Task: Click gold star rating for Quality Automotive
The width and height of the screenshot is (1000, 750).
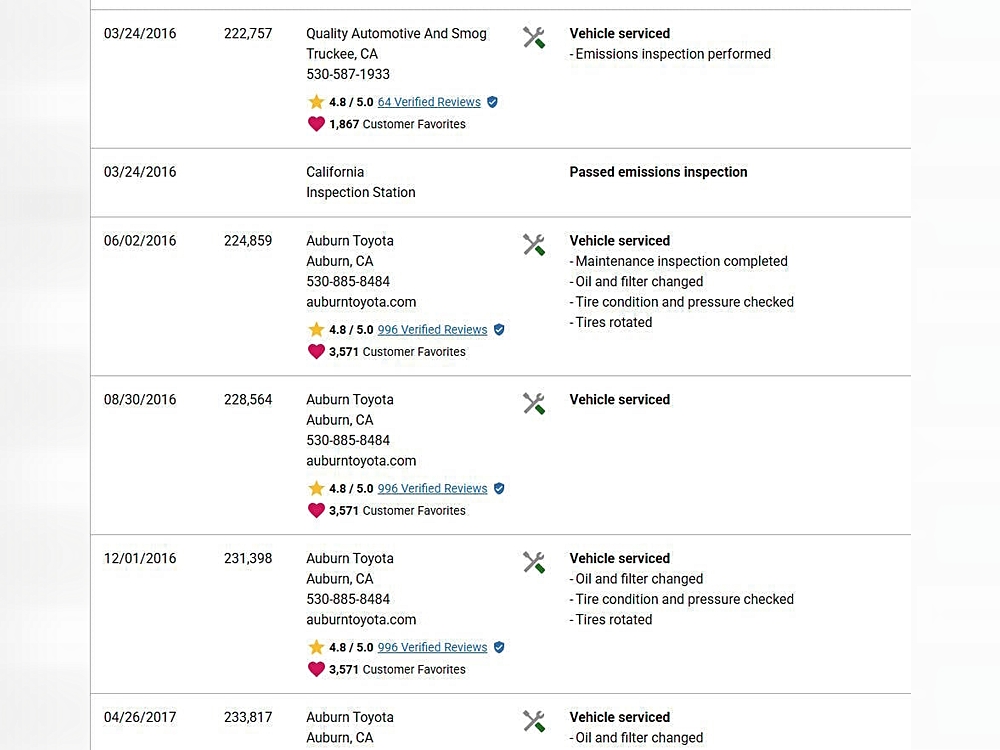Action: [316, 102]
